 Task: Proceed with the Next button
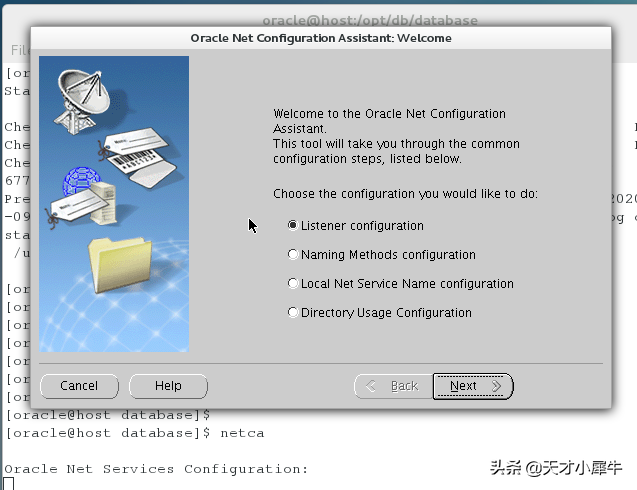tap(473, 386)
